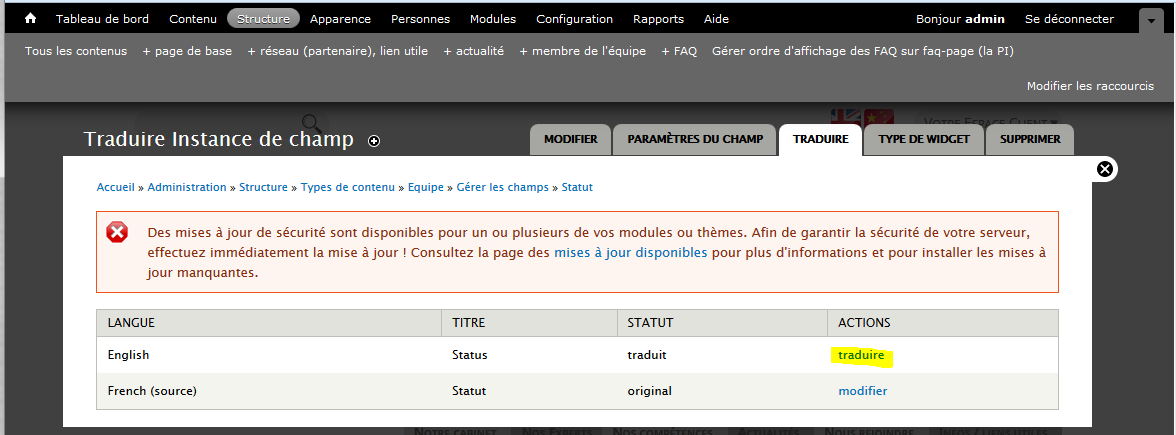Click the traduire link for English
The width and height of the screenshot is (1176, 435).
[861, 355]
